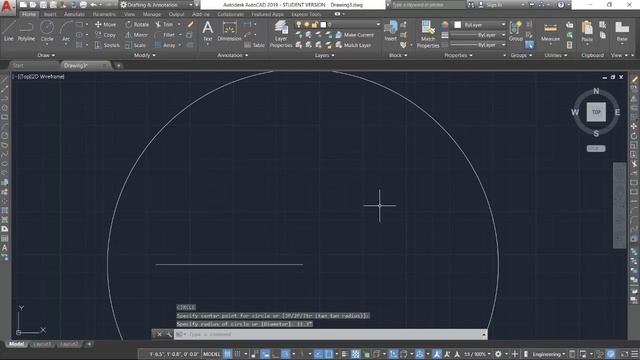
Task: Select the Dimension tool
Action: click(x=229, y=31)
